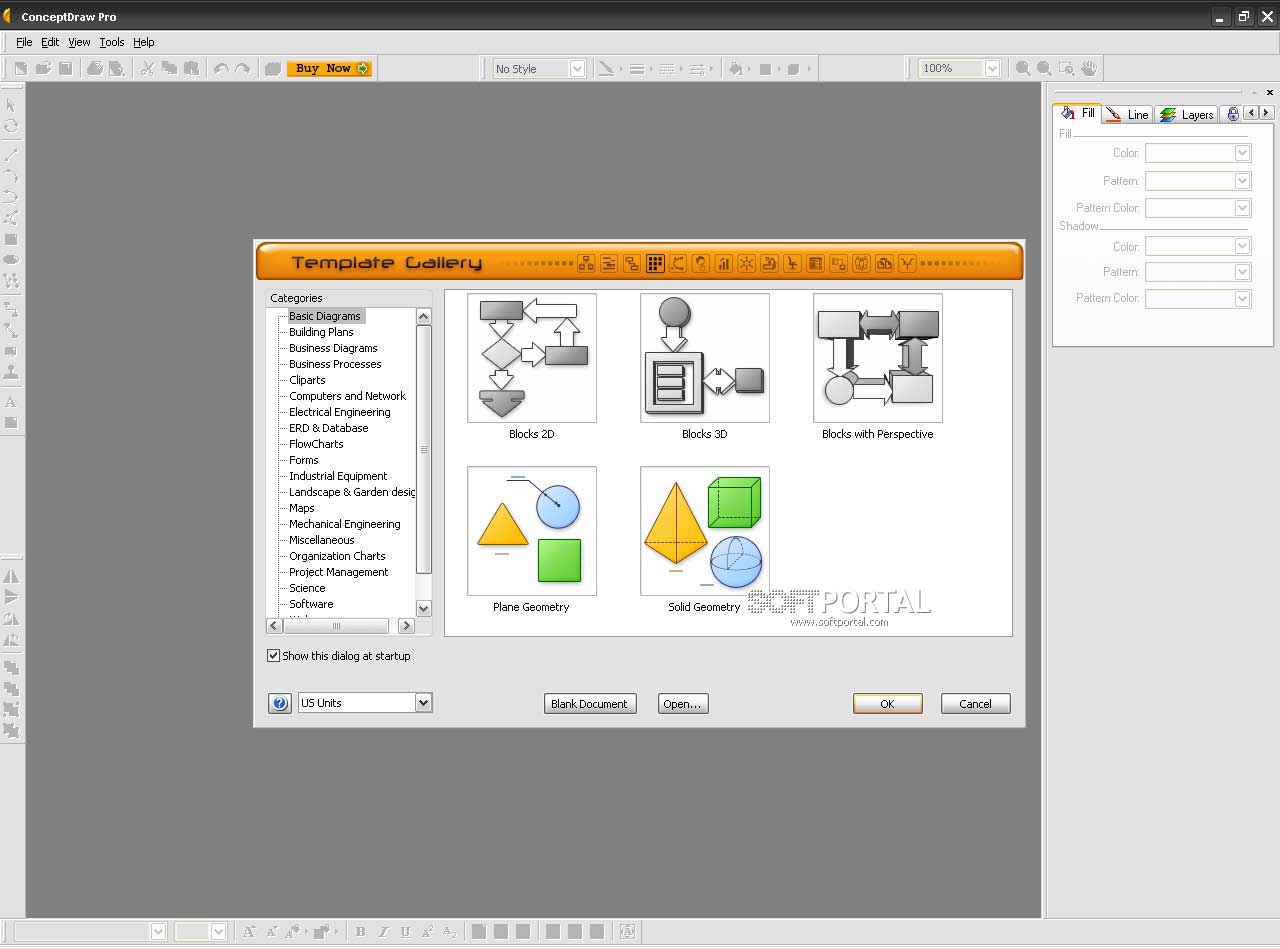
Task: Confirm with the OK button
Action: pos(887,704)
